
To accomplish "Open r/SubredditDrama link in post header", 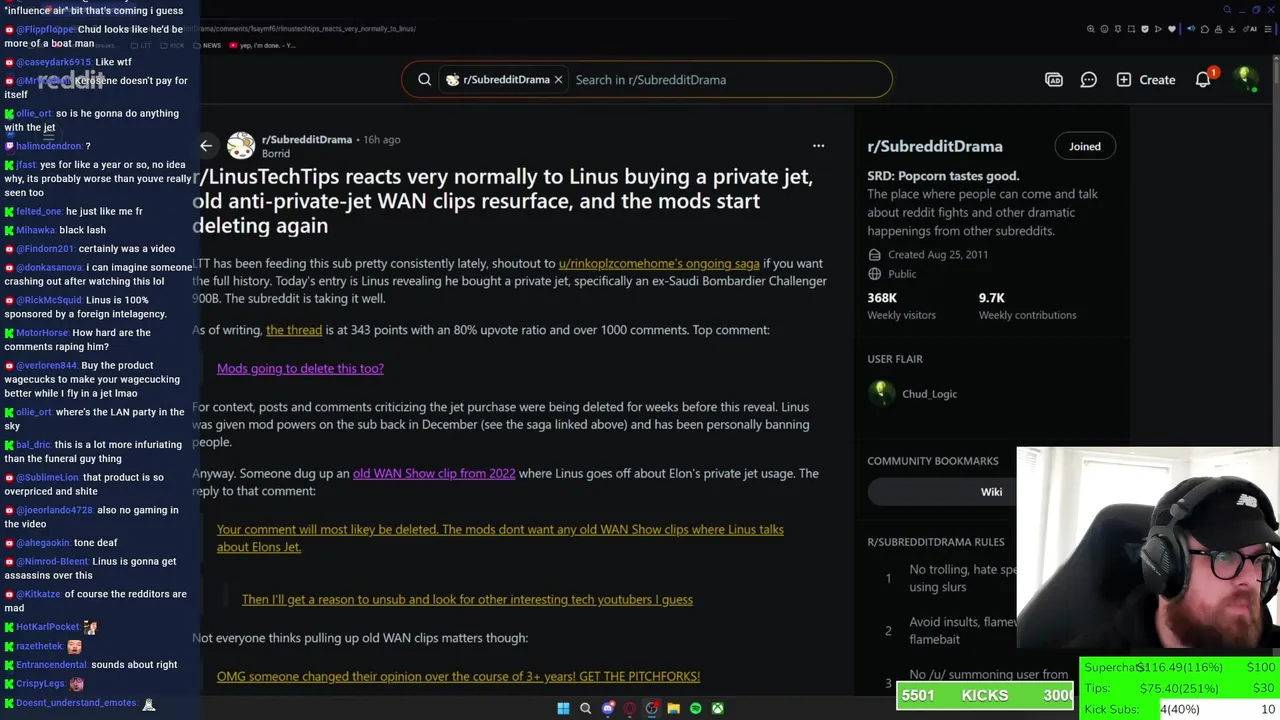I will click(x=307, y=140).
